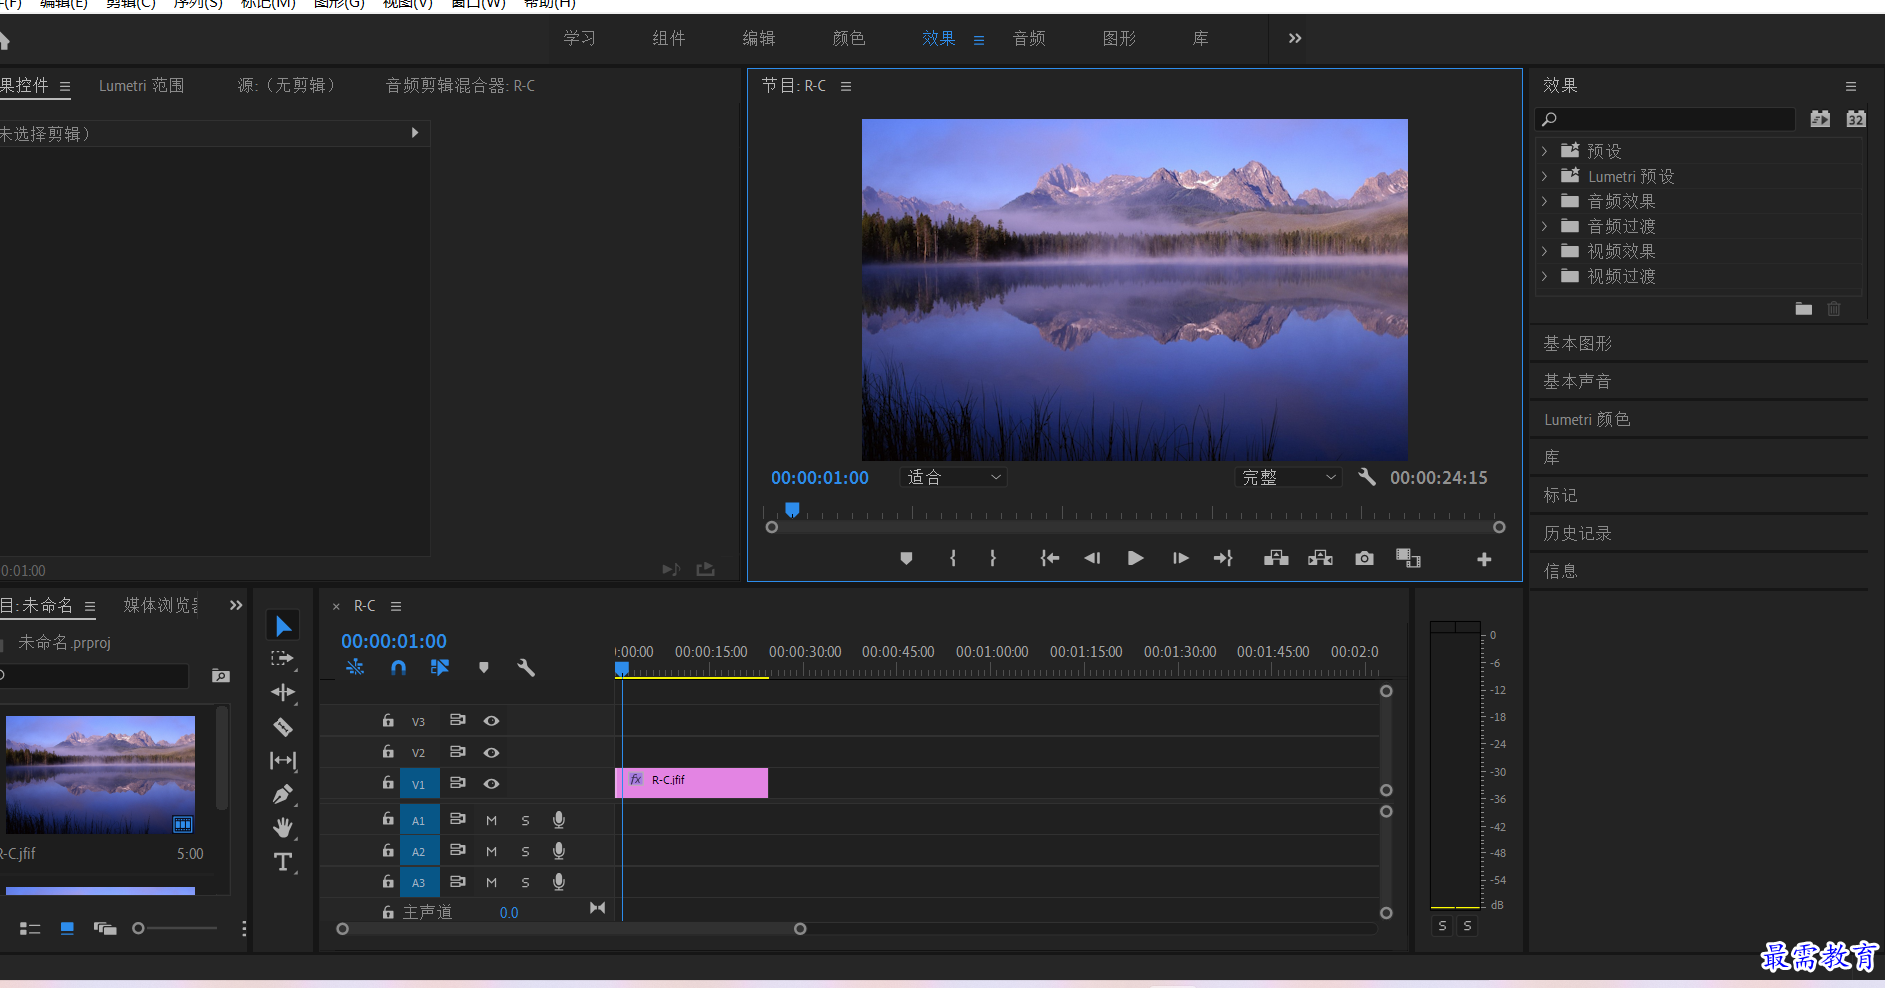Select the Type tool
The width and height of the screenshot is (1885, 988).
(x=283, y=862)
